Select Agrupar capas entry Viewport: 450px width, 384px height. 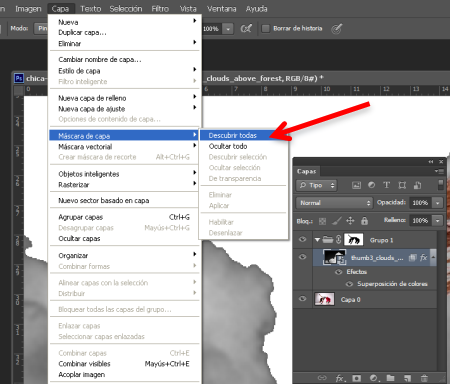point(125,217)
